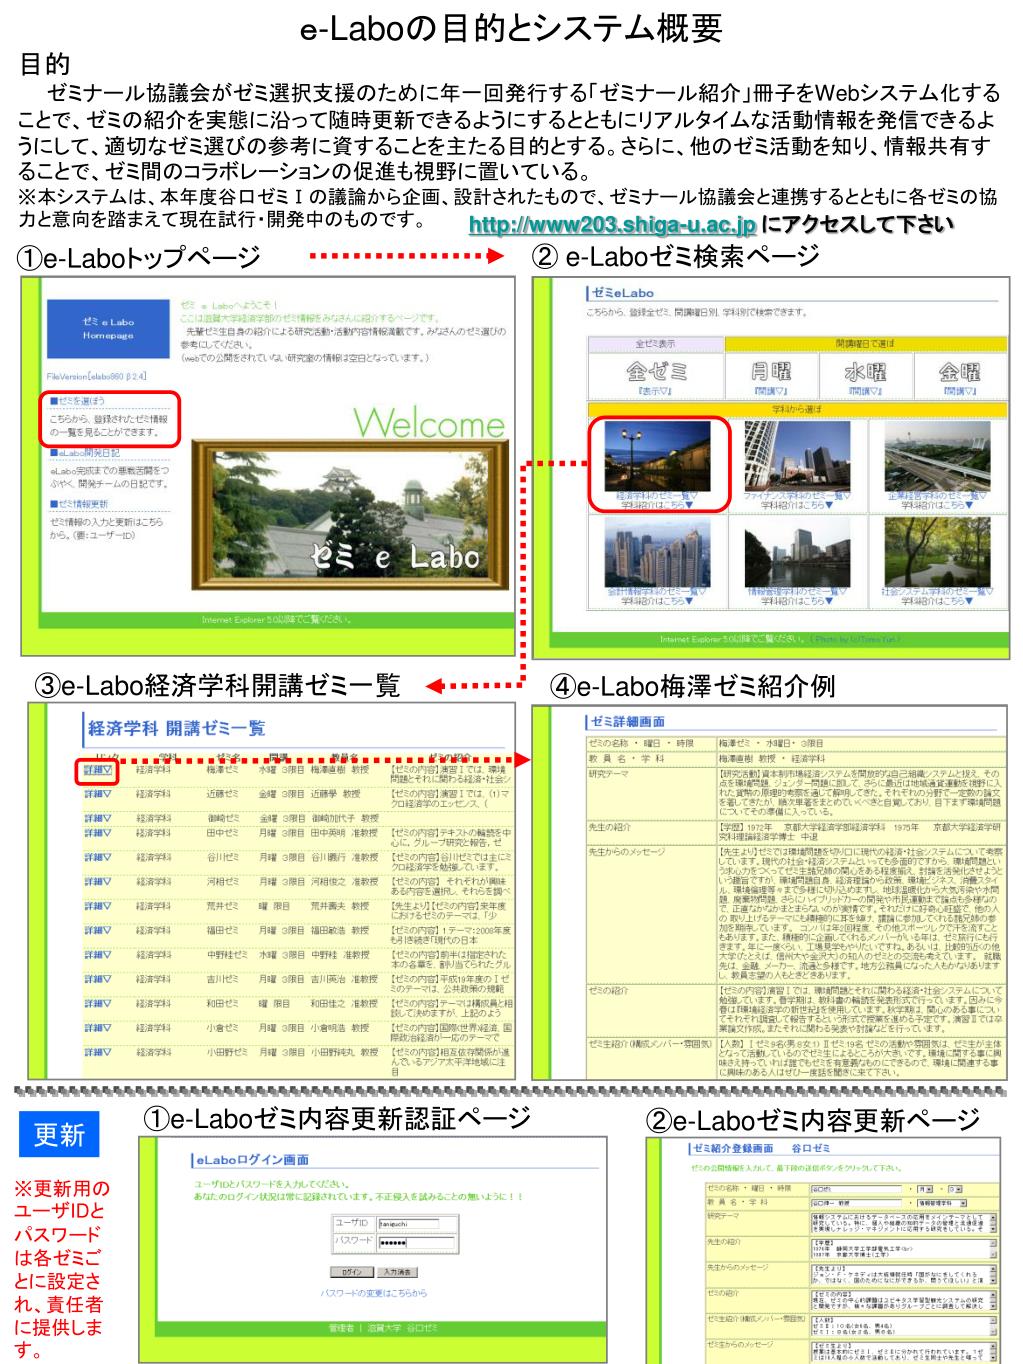Viewport: 1023px width, 1364px height.
Task: Focus the 研究テーマ textarea in update form
Action: click(903, 1225)
